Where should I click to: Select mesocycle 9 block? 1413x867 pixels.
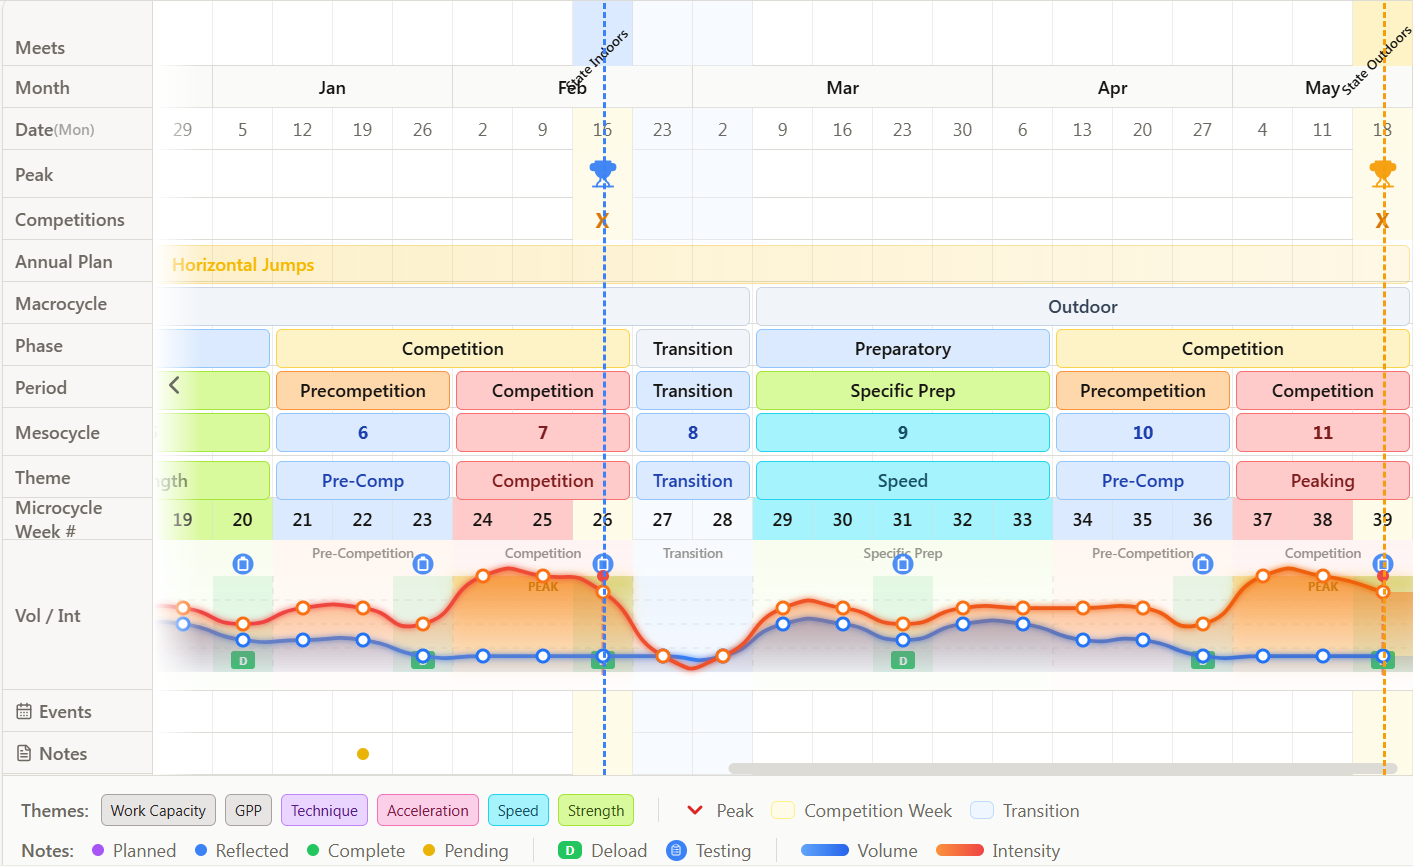[x=903, y=433]
